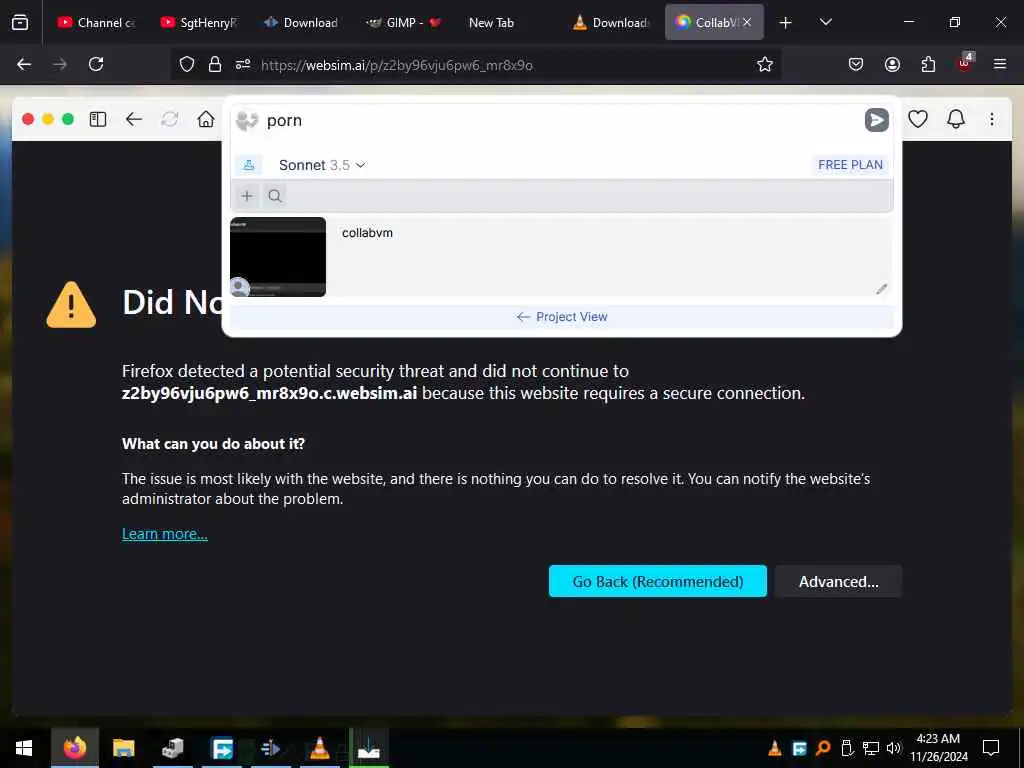Viewport: 1024px width, 768px height.
Task: Open Extensions puzzle icon
Action: 928,64
